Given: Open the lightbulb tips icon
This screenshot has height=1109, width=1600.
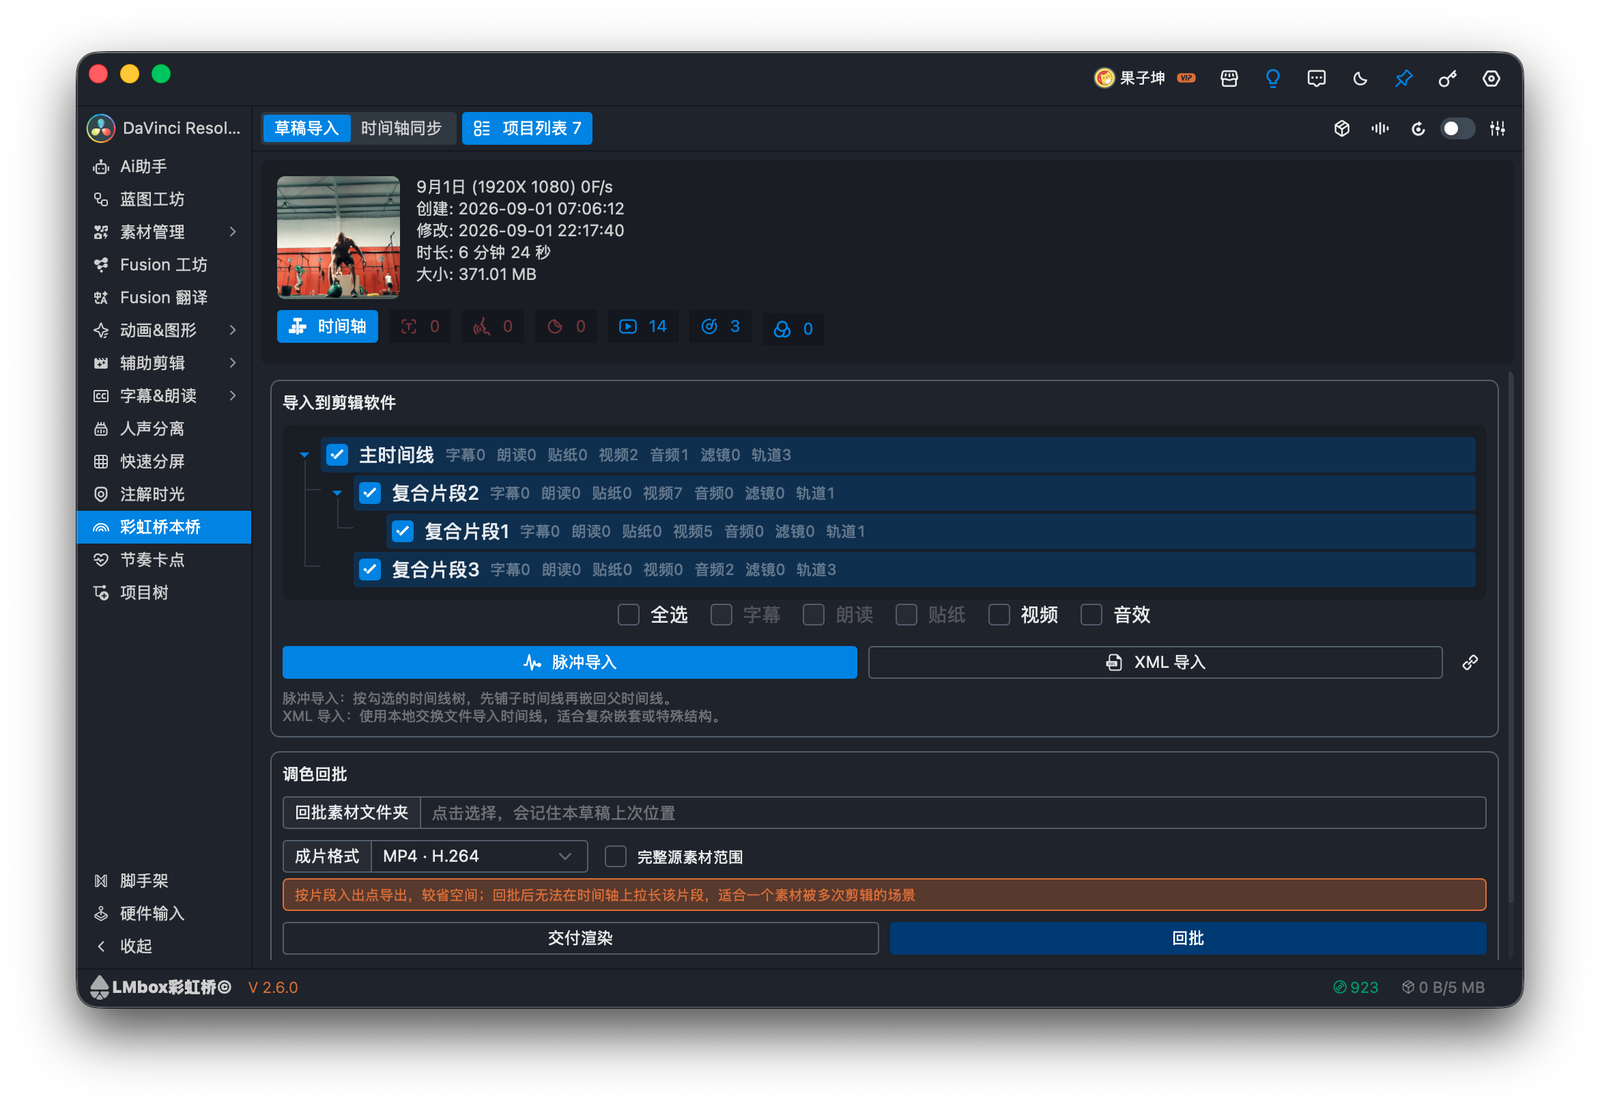Looking at the screenshot, I should coord(1273,78).
